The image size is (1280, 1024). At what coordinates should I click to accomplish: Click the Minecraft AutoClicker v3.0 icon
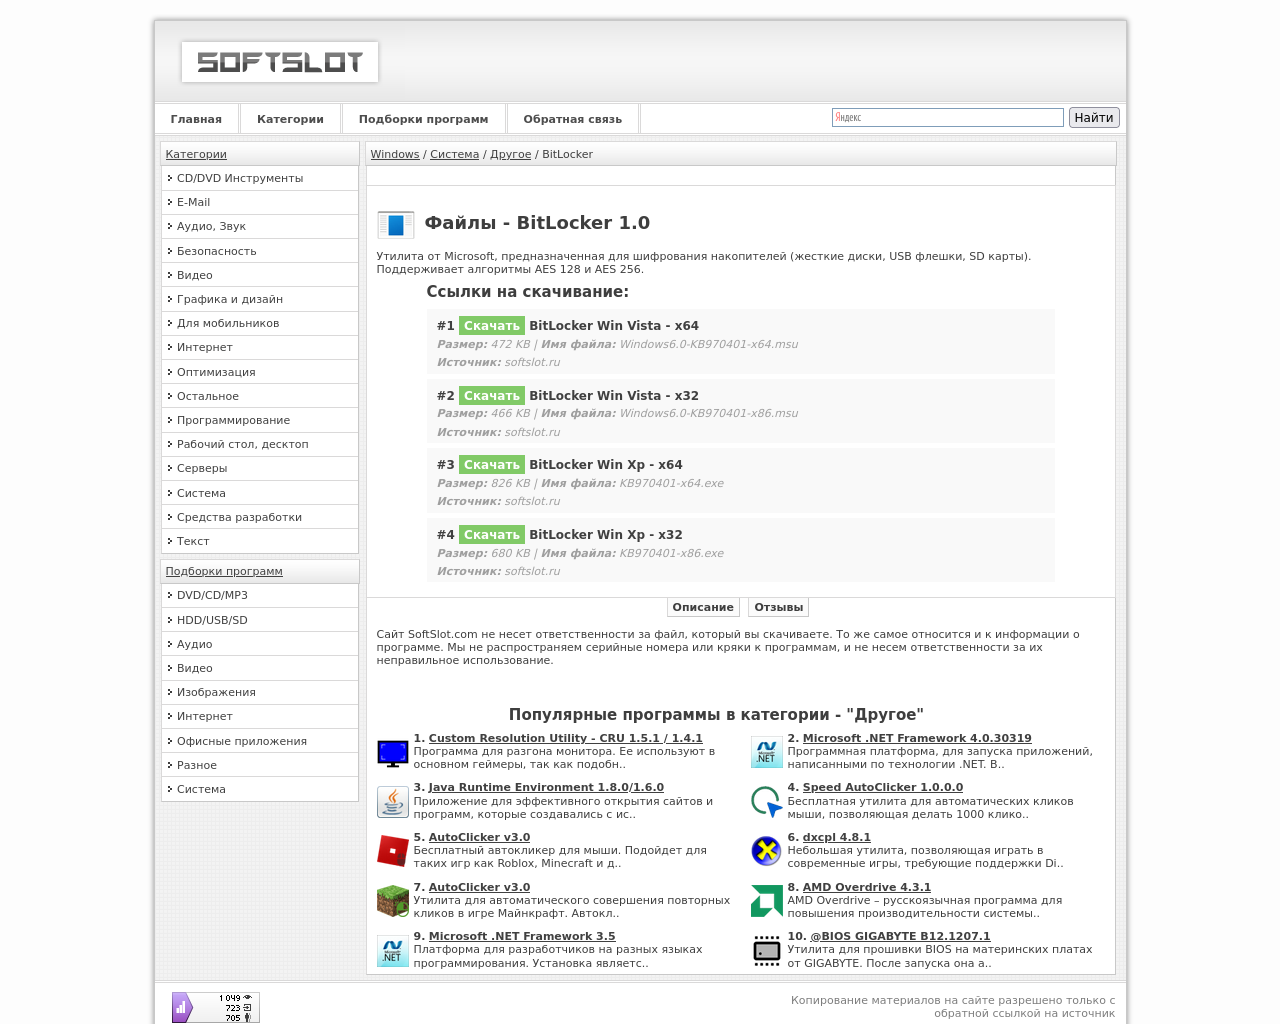393,901
